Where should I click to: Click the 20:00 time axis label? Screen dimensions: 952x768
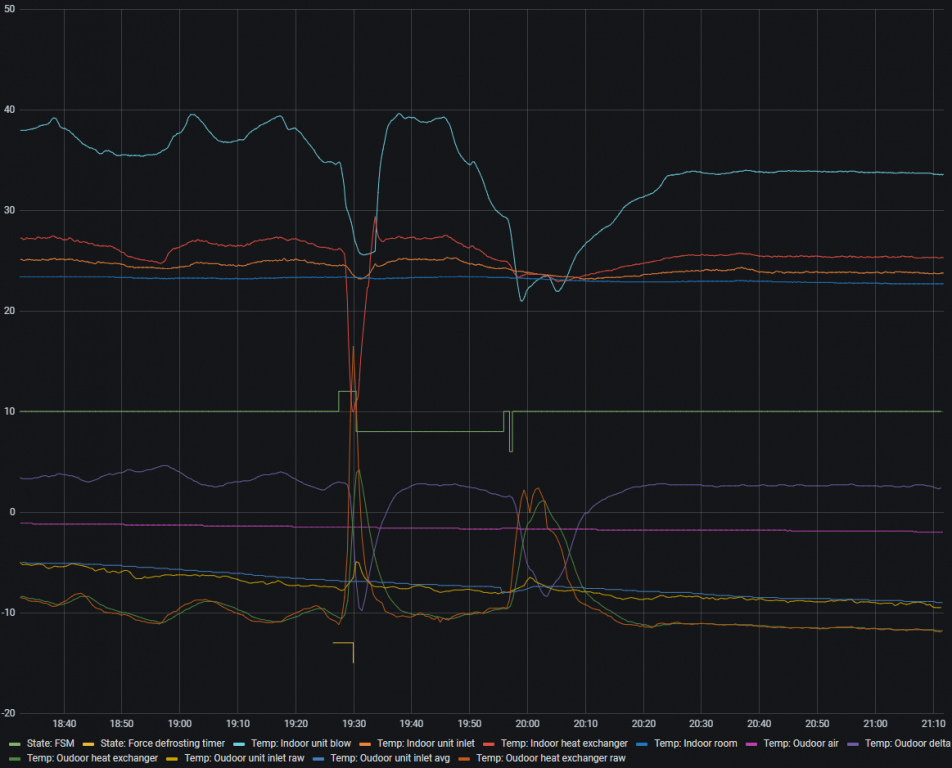527,723
